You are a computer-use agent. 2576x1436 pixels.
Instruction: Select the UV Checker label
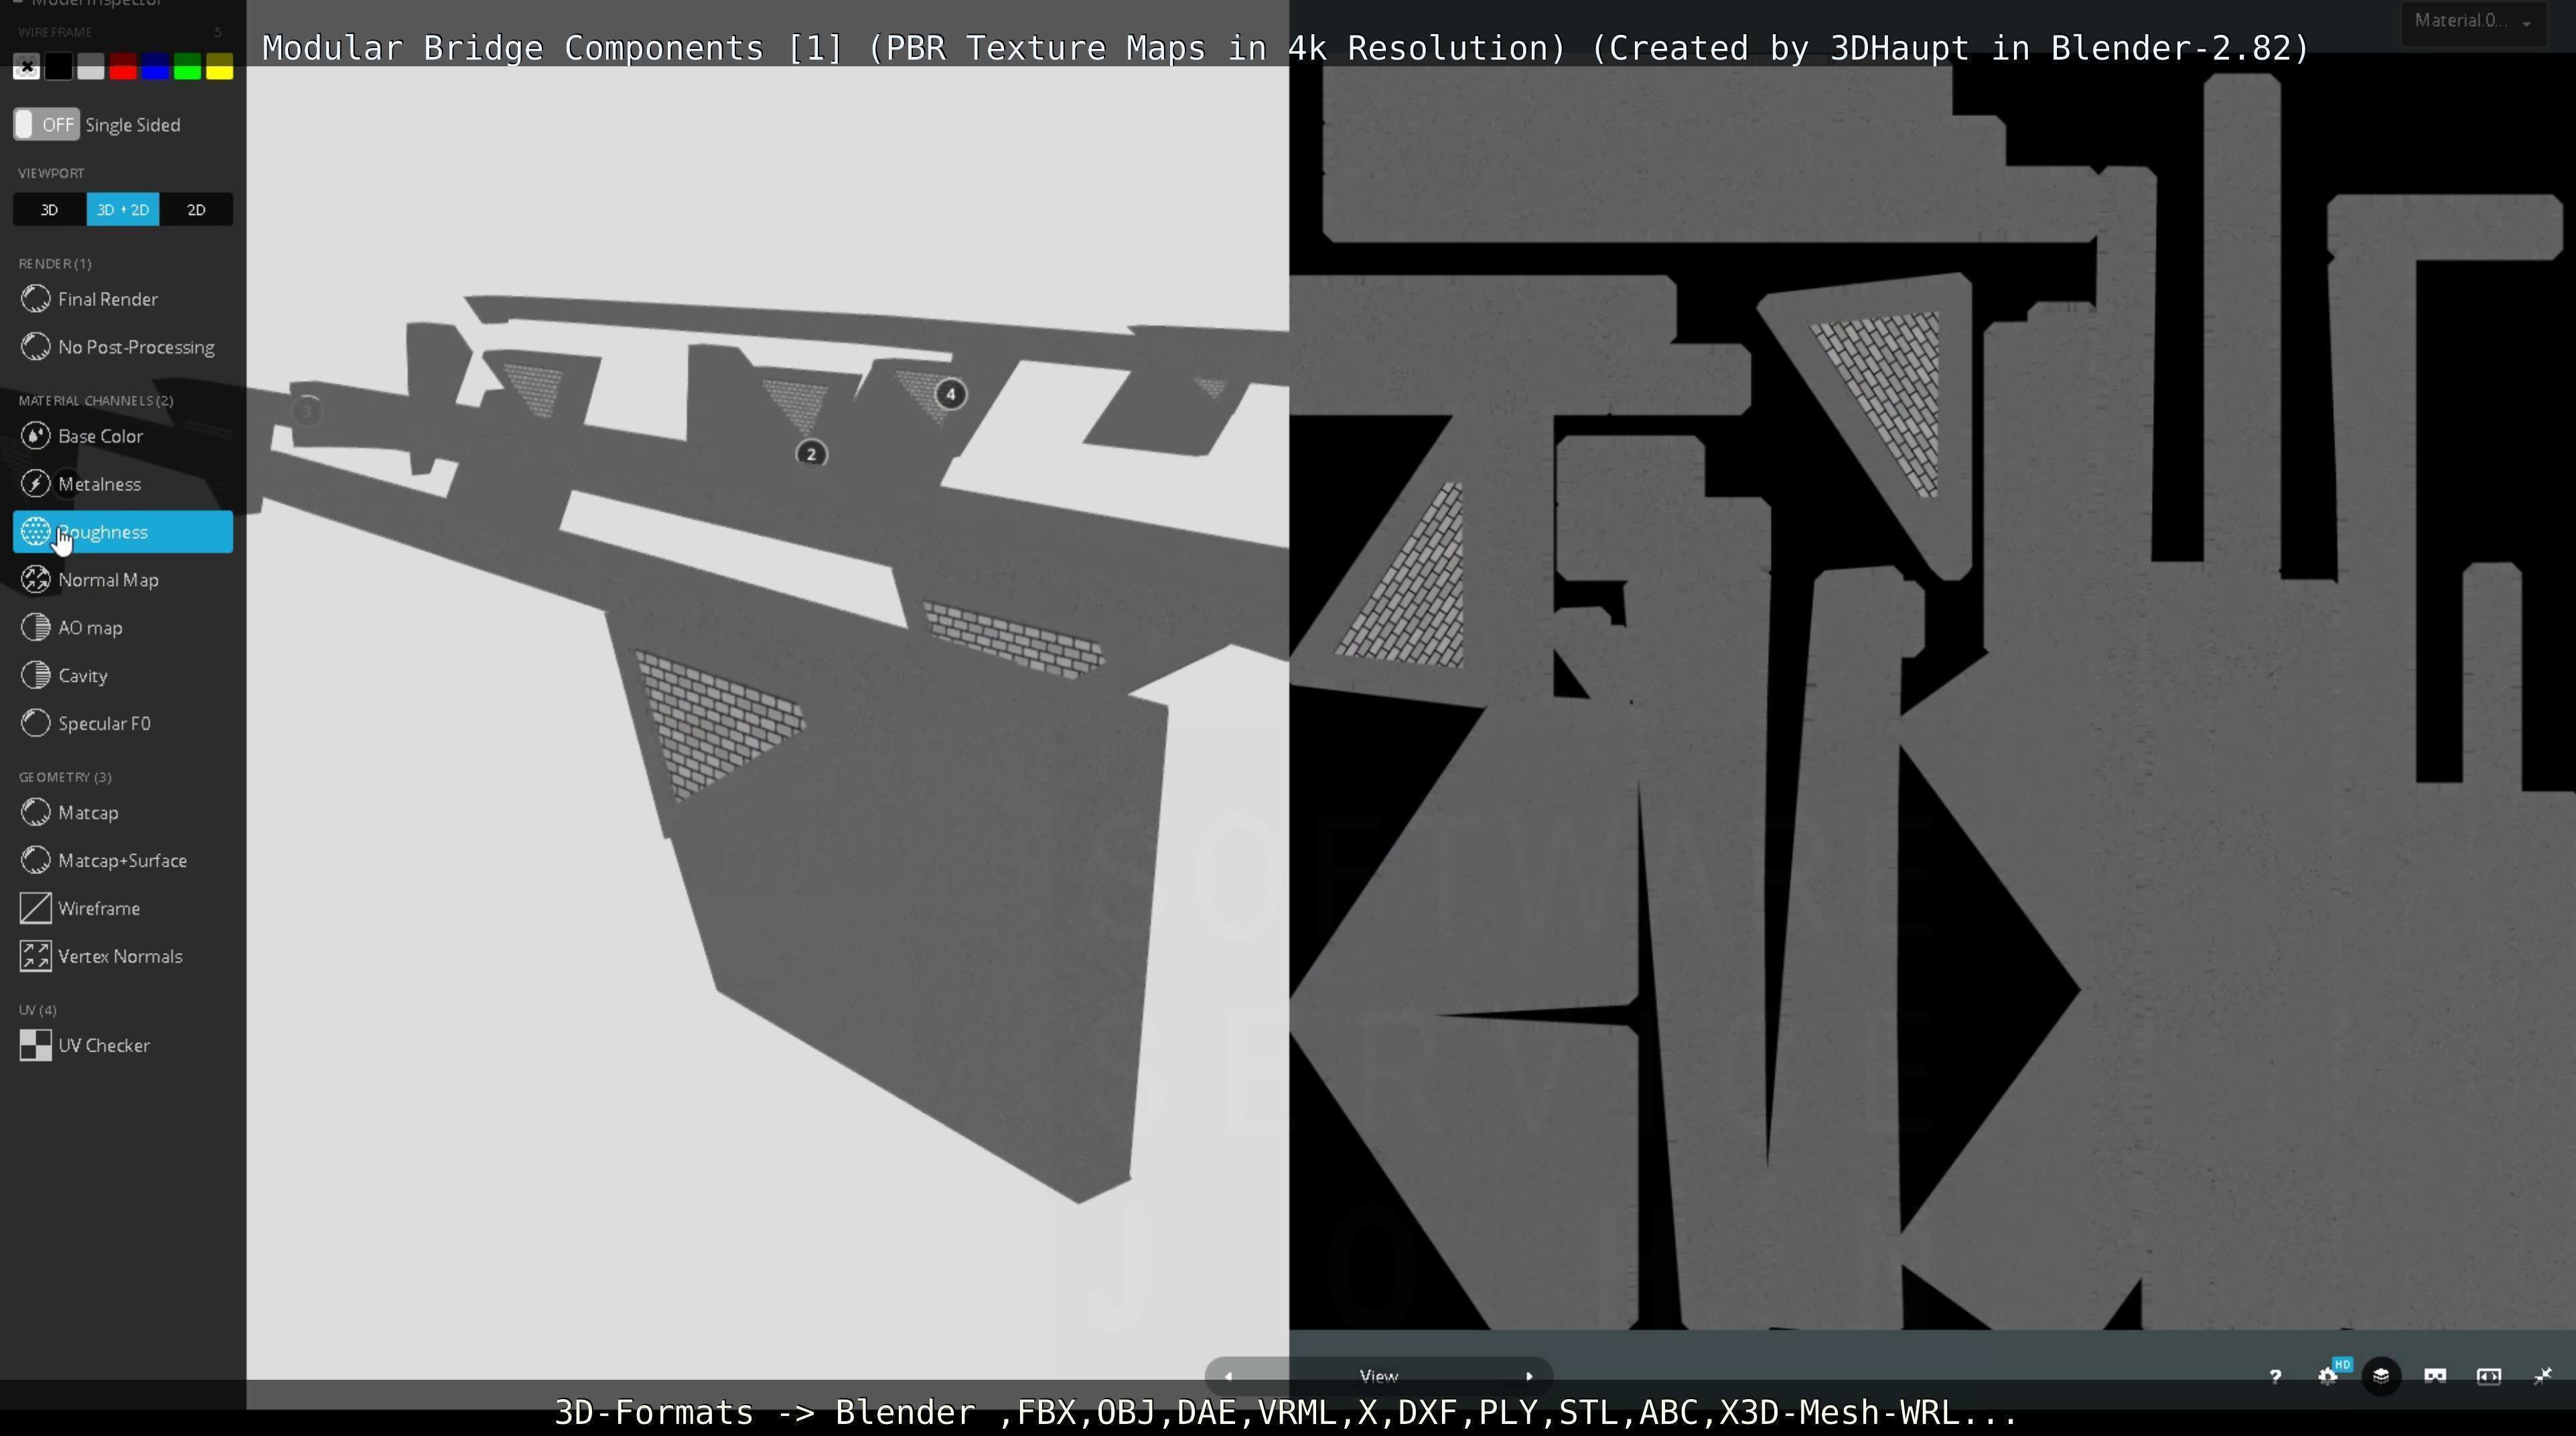104,1046
